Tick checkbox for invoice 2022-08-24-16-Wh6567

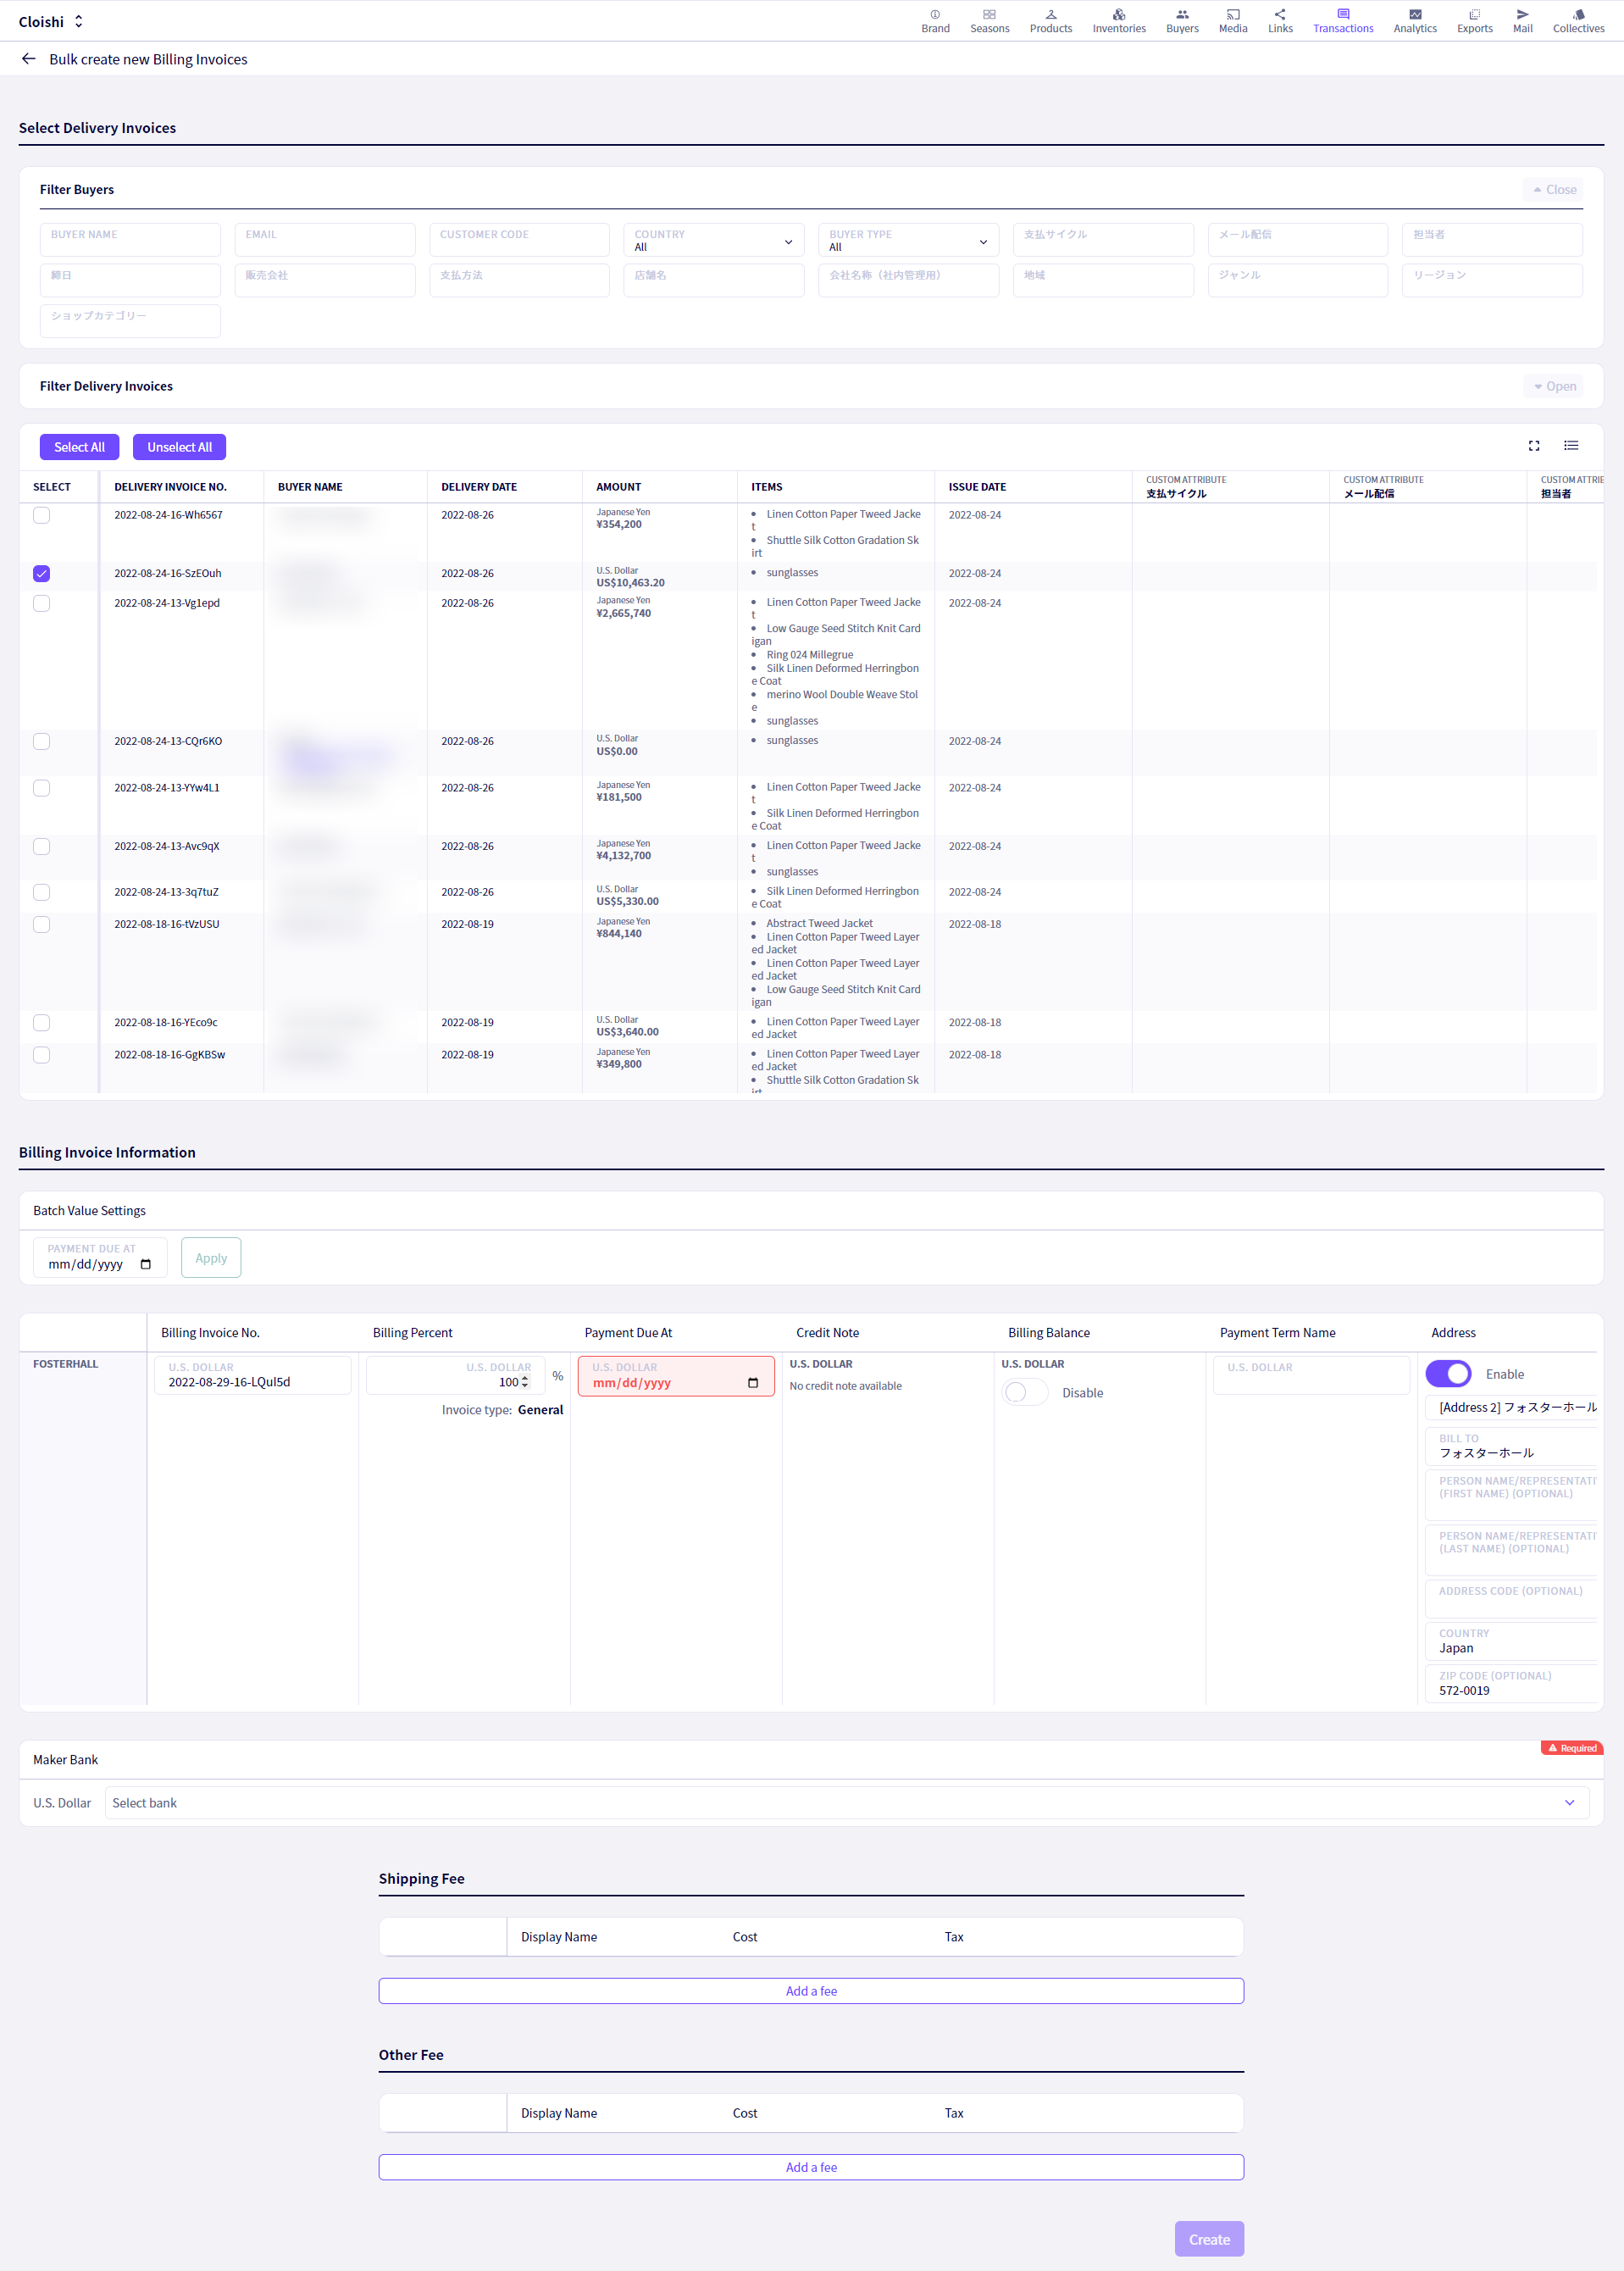coord(41,515)
